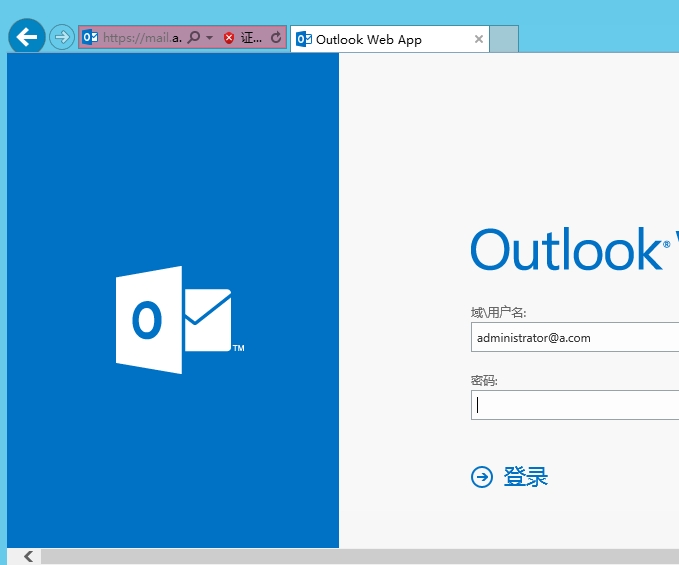Click the username field with administrator@a.com
Image resolution: width=679 pixels, height=565 pixels.
(x=575, y=337)
